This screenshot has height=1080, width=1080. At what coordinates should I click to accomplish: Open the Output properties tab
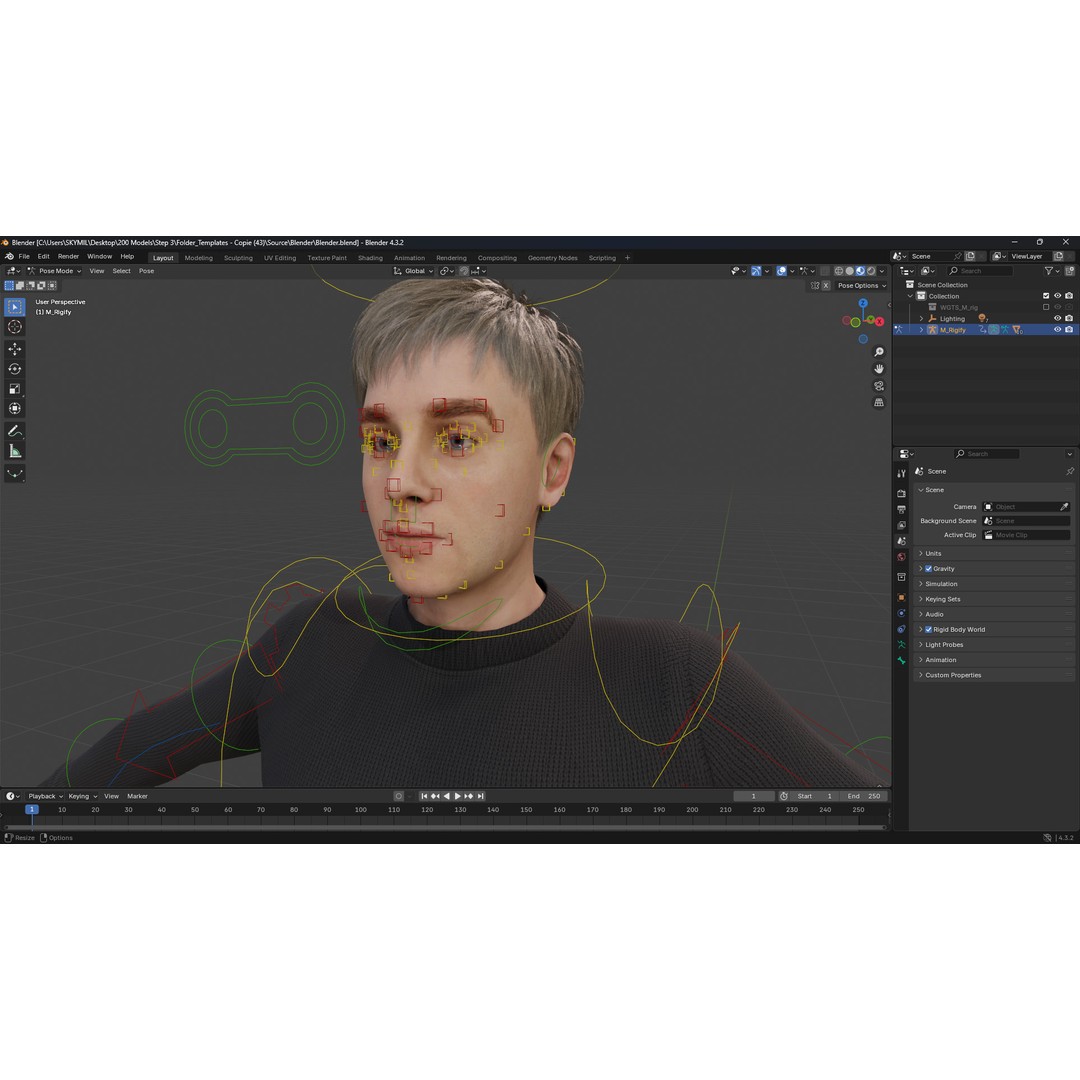point(901,510)
